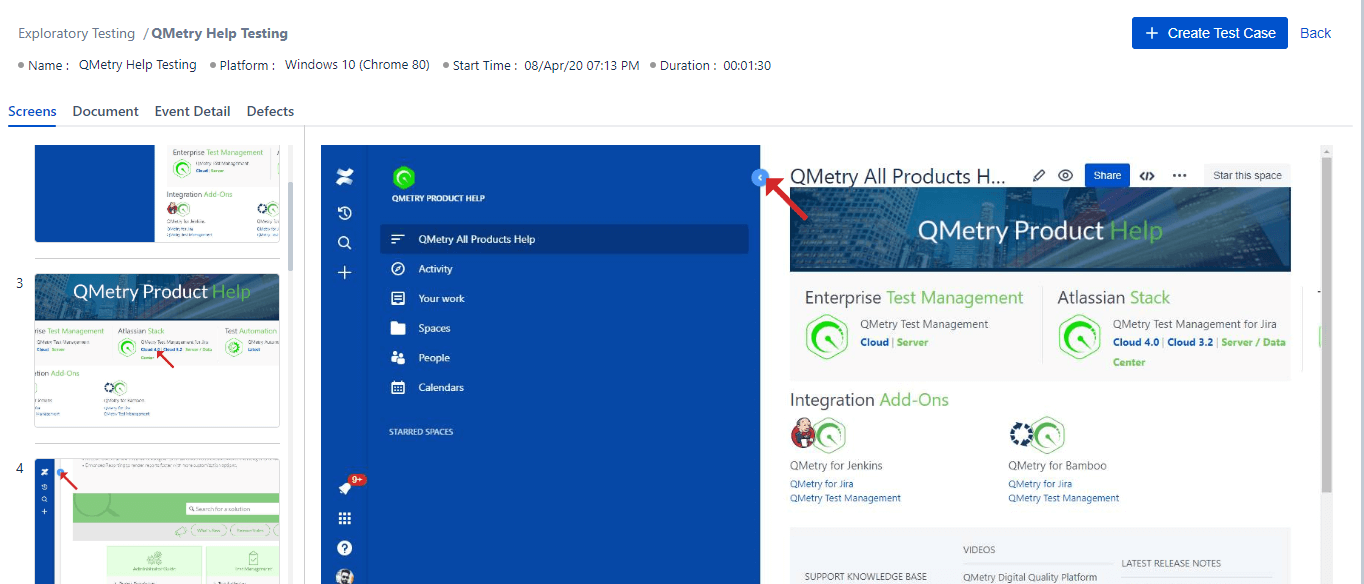This screenshot has height=584, width=1364.
Task: Click the question mark help icon
Action: (345, 548)
